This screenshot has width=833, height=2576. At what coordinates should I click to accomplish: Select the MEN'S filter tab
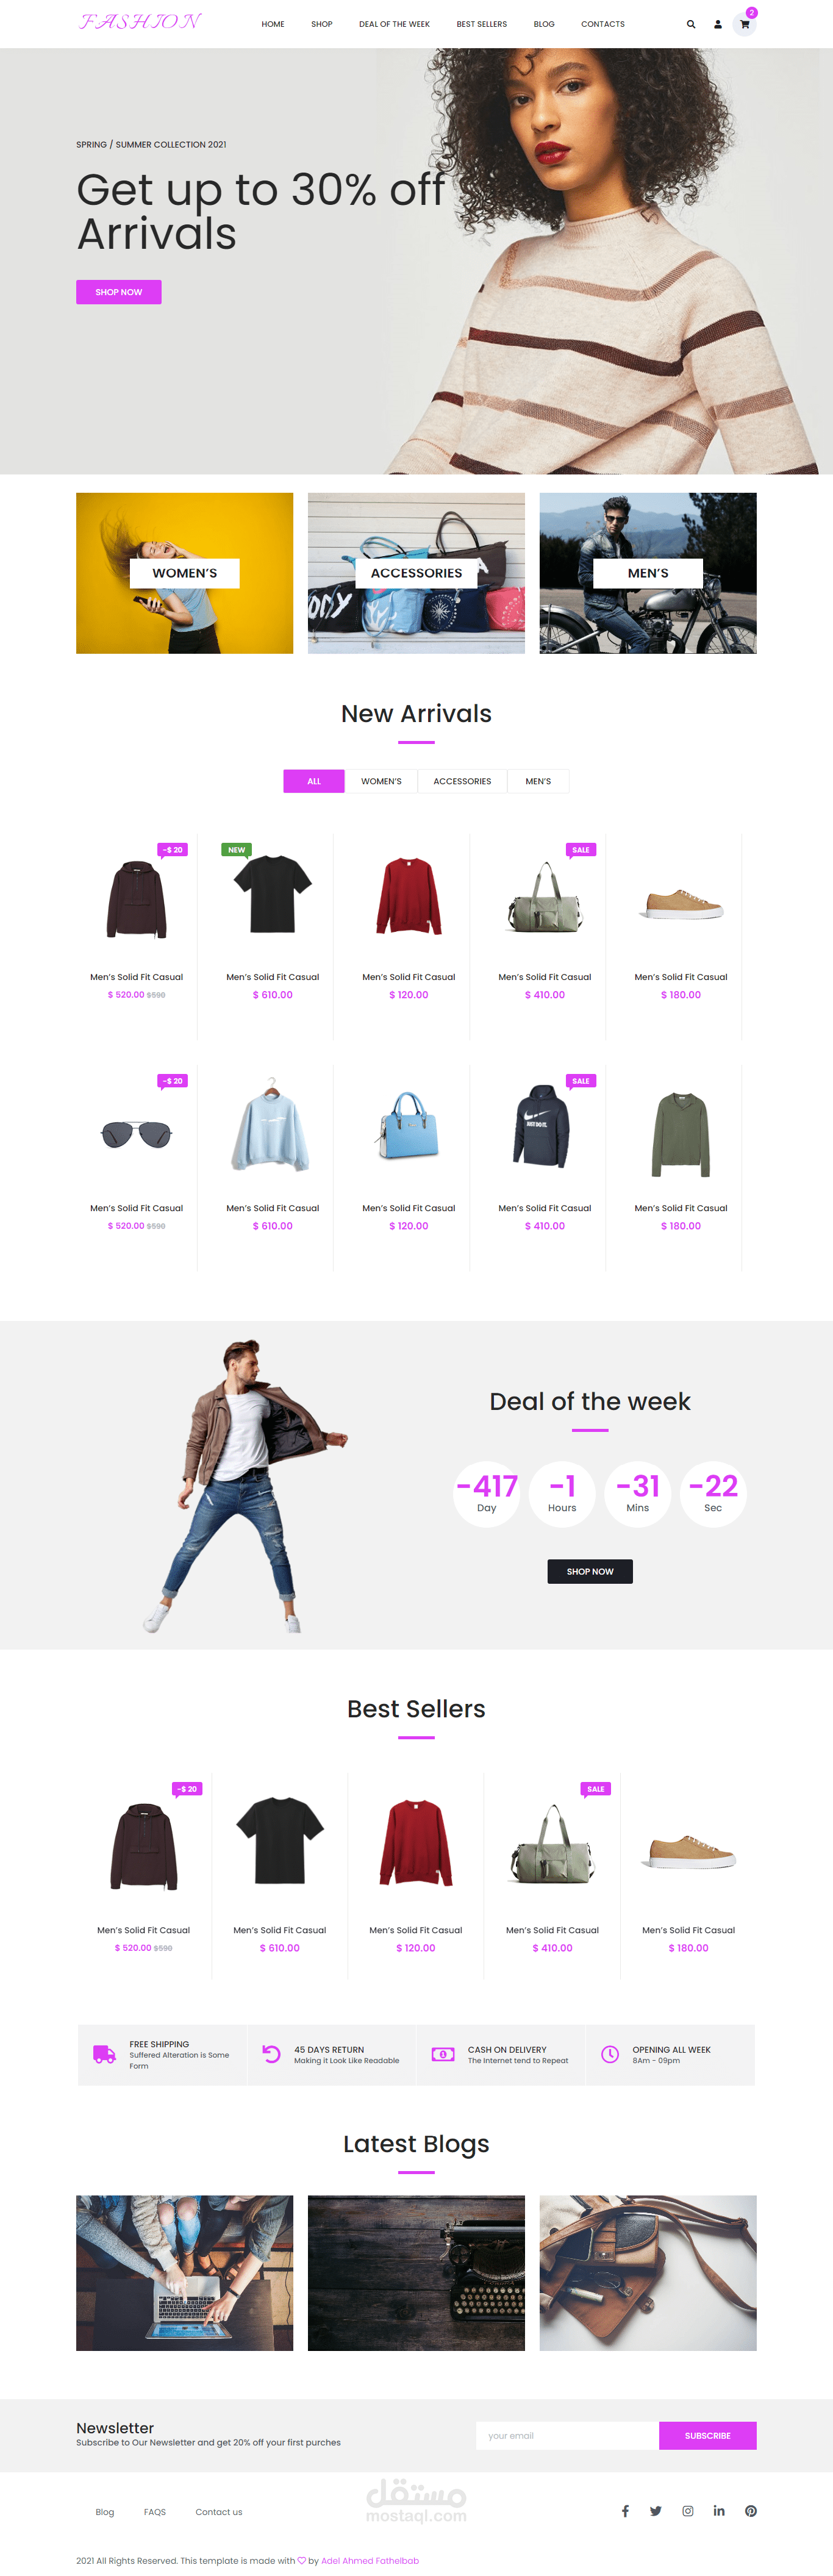click(x=538, y=781)
